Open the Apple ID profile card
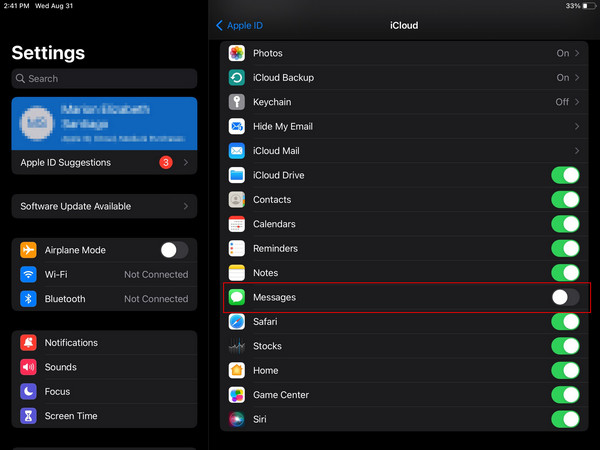Screen dimensions: 600x450 pyautogui.click(x=104, y=123)
